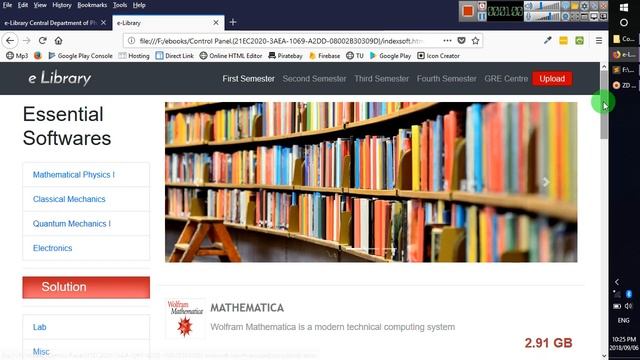Close the e-Library tab
640x360 pixels.
coord(216,23)
